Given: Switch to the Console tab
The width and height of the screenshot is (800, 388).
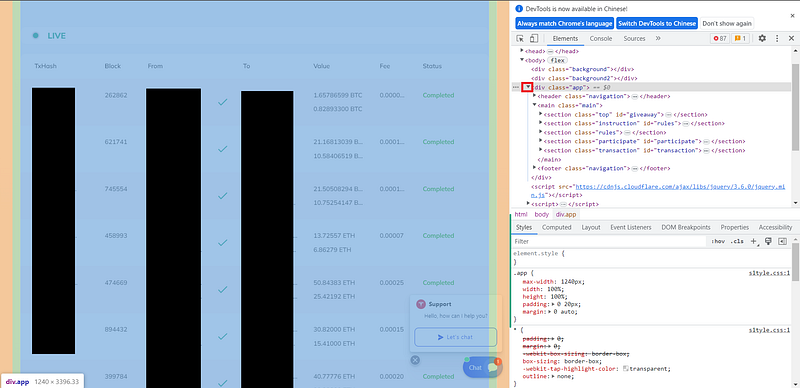Looking at the screenshot, I should (601, 38).
